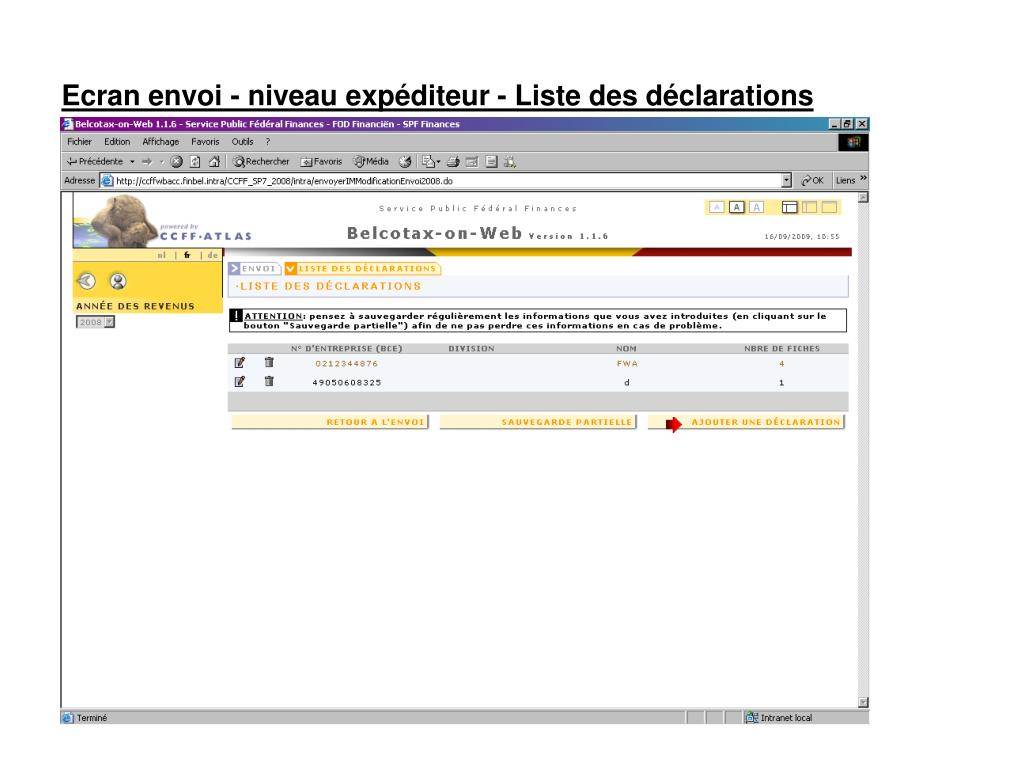Select the Liste des déclarations breadcrumb tab
The width and height of the screenshot is (1024, 768).
(x=362, y=268)
